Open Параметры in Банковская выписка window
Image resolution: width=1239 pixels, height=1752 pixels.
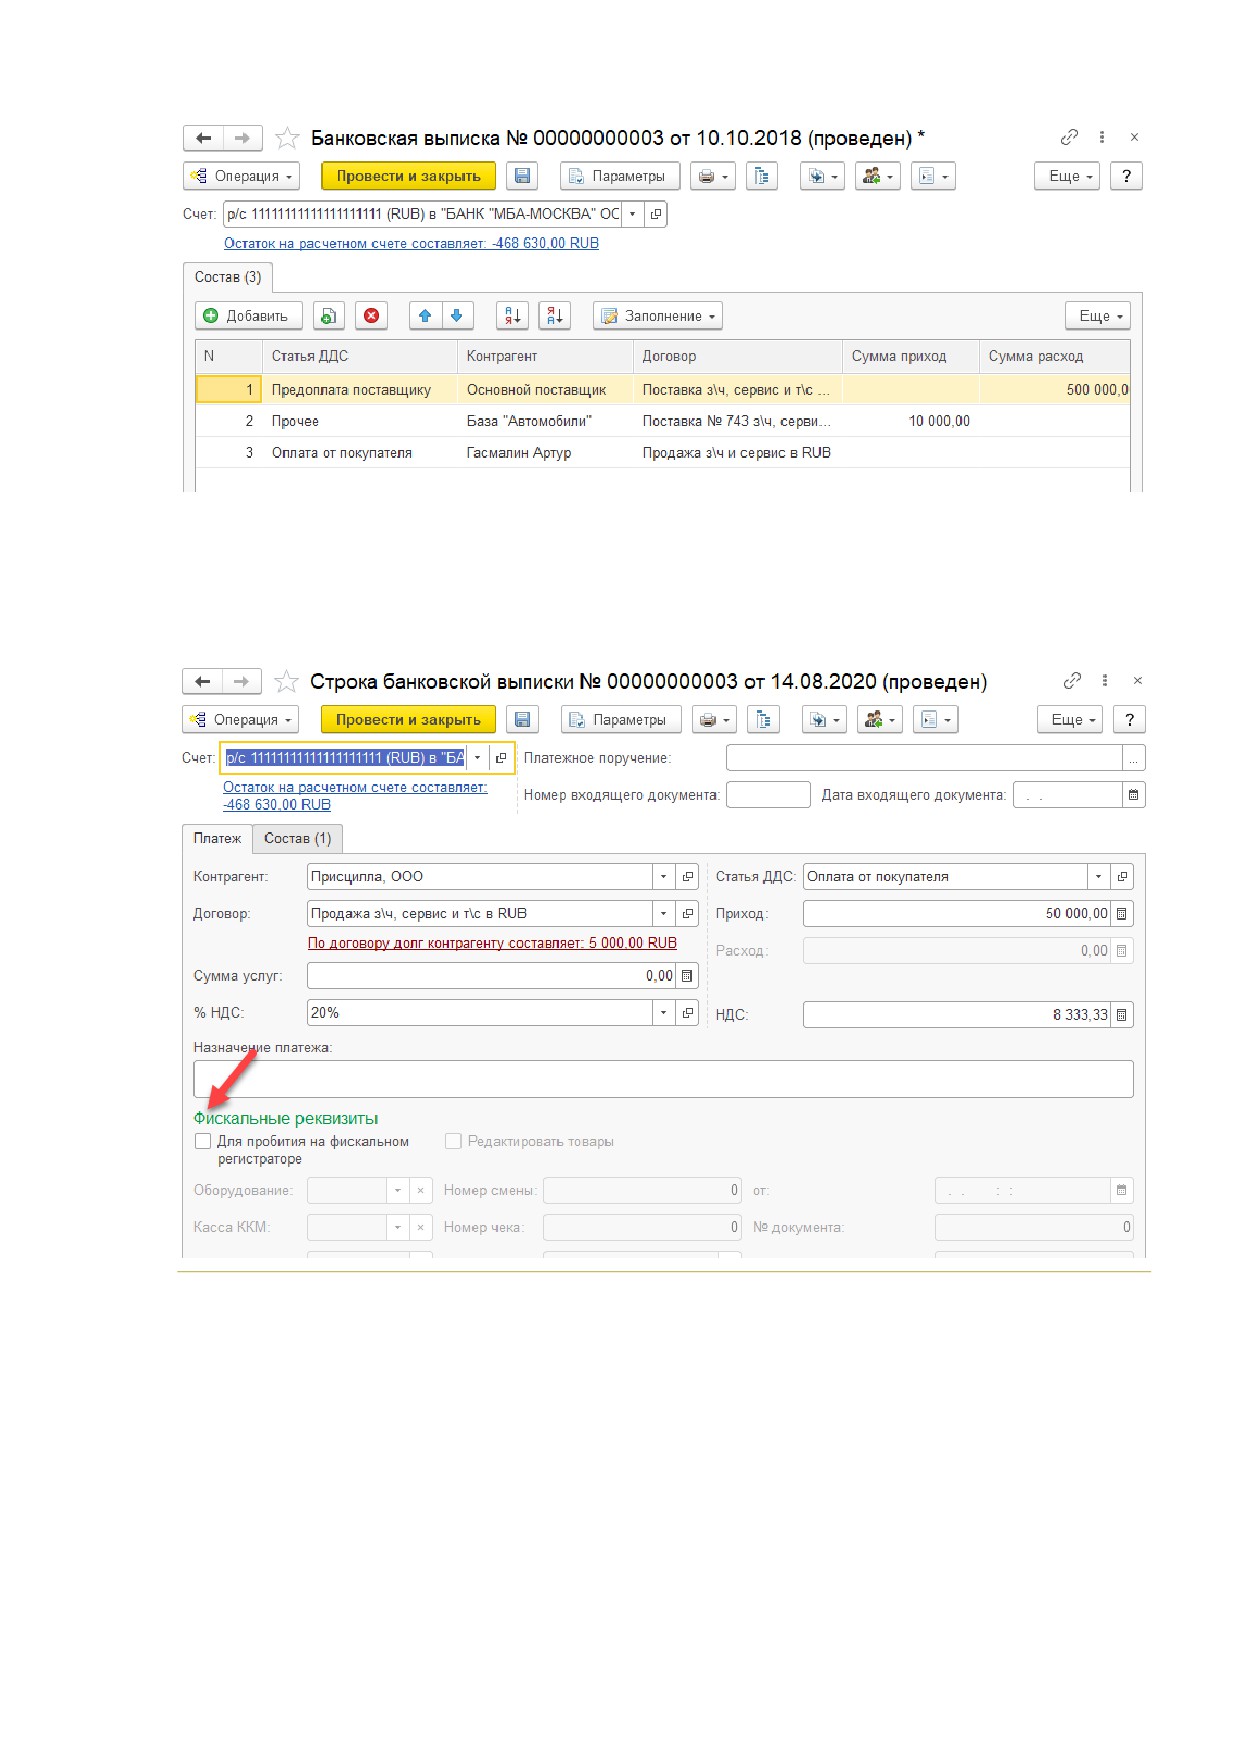pyautogui.click(x=620, y=176)
